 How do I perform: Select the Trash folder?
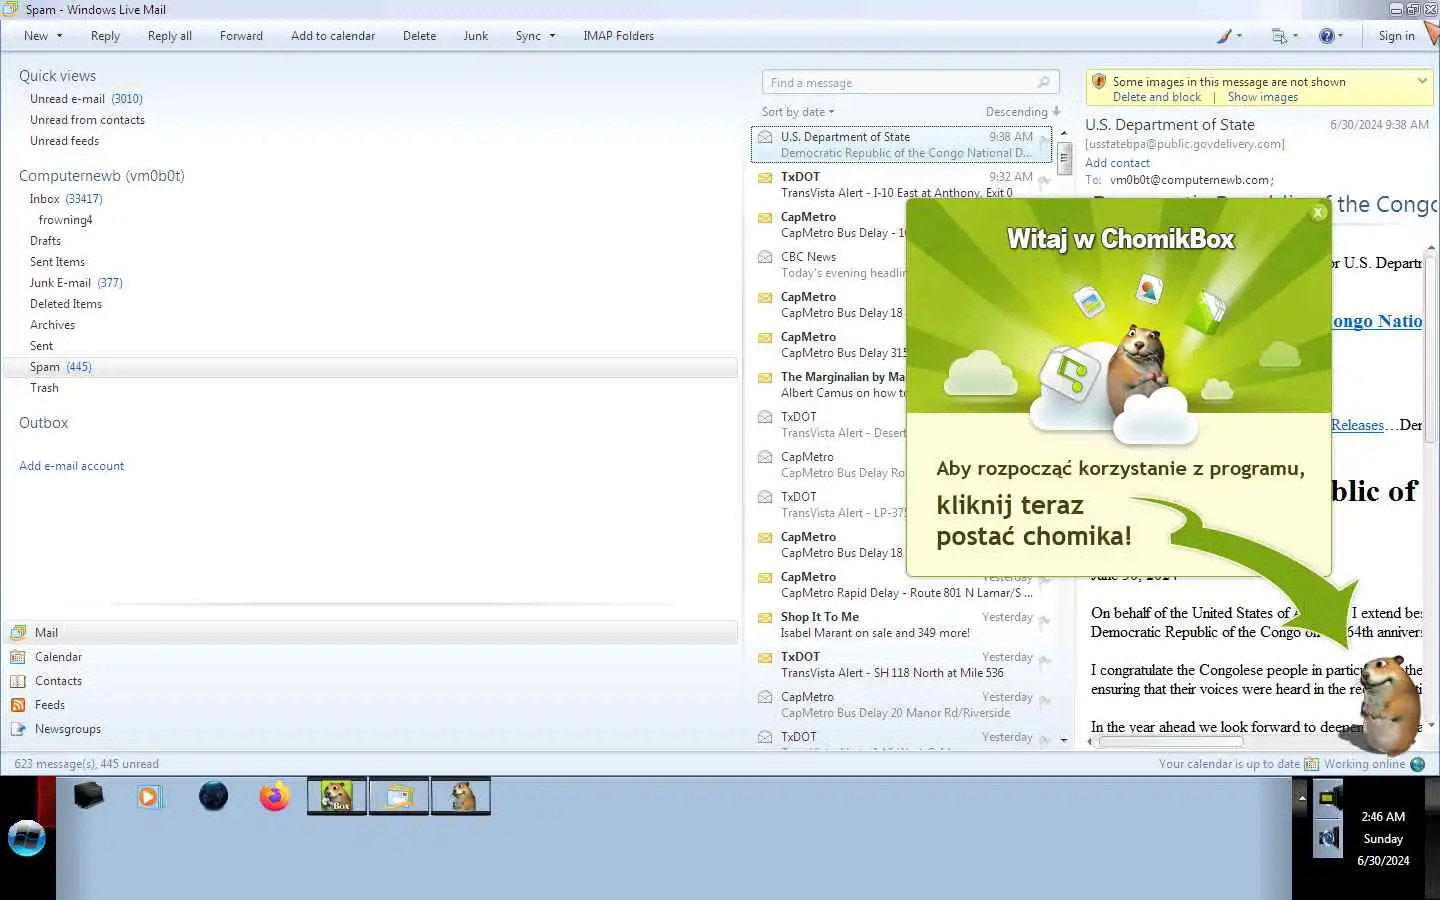coord(44,388)
